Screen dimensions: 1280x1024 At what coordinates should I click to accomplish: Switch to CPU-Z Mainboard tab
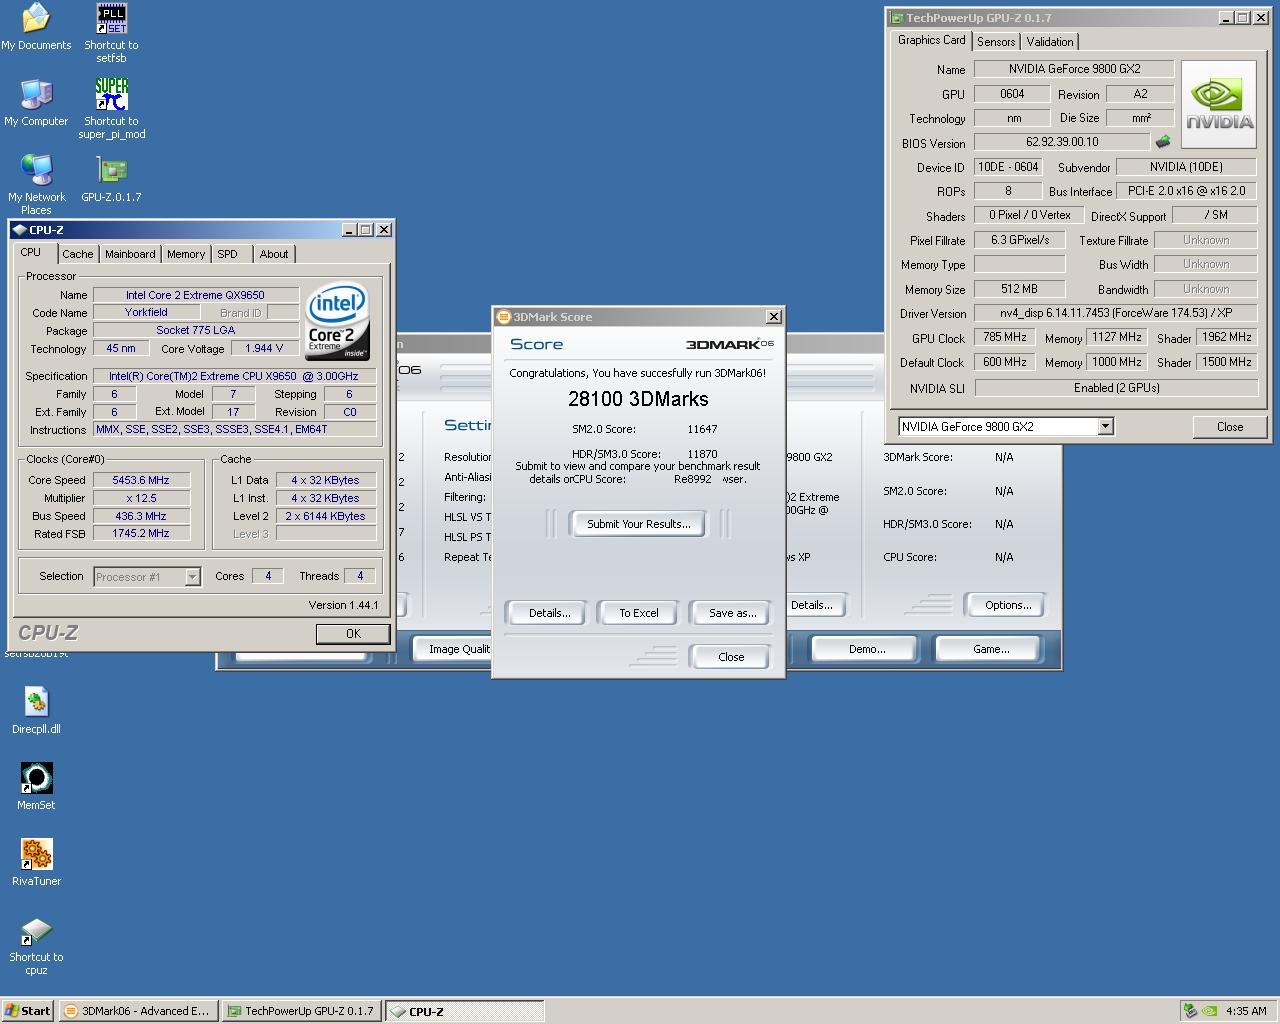click(x=130, y=254)
